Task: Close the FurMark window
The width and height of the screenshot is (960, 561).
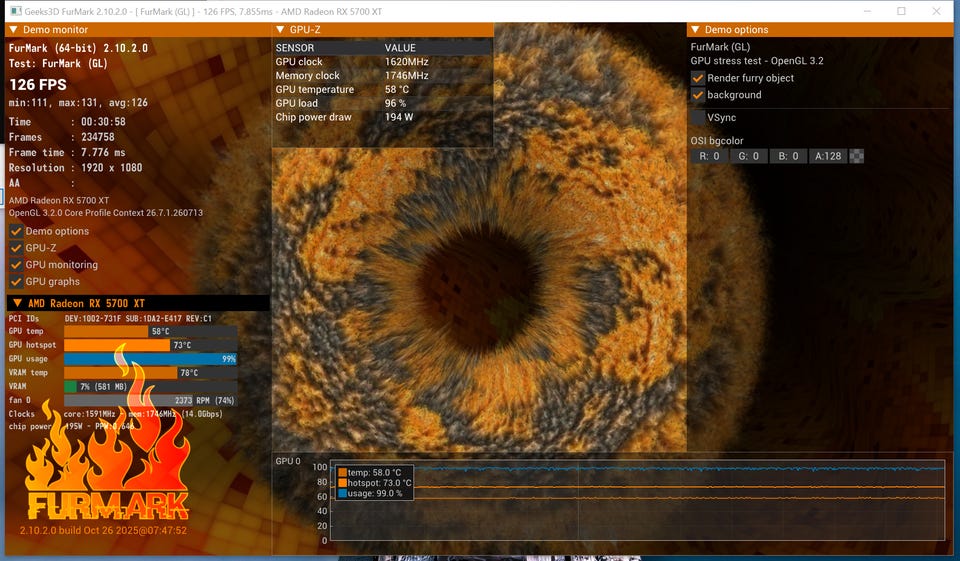Action: tap(936, 11)
